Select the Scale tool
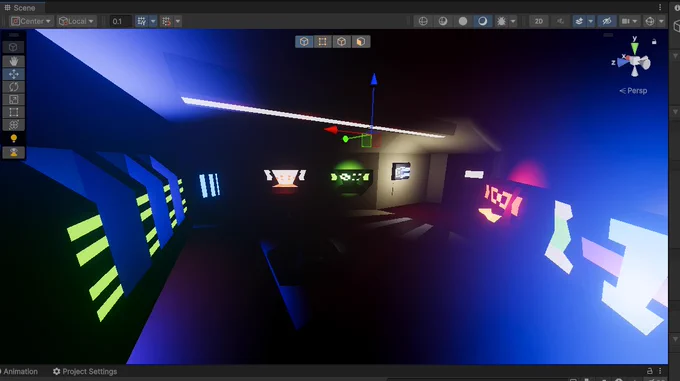Screen dimensions: 680x381 pos(13,100)
